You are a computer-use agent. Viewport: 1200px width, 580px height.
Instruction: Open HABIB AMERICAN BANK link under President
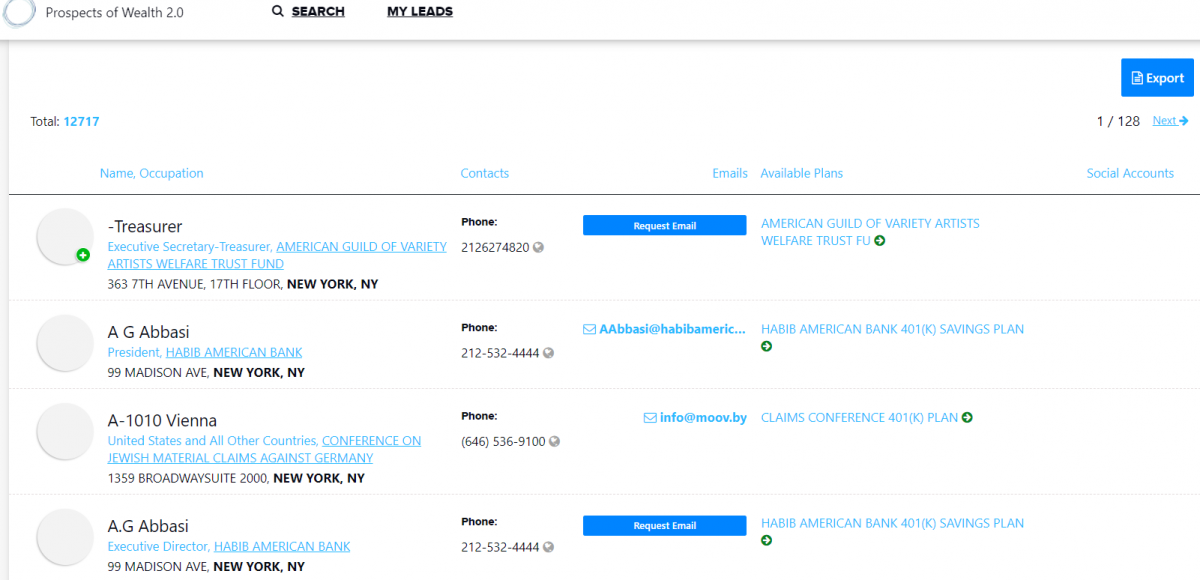tap(234, 353)
